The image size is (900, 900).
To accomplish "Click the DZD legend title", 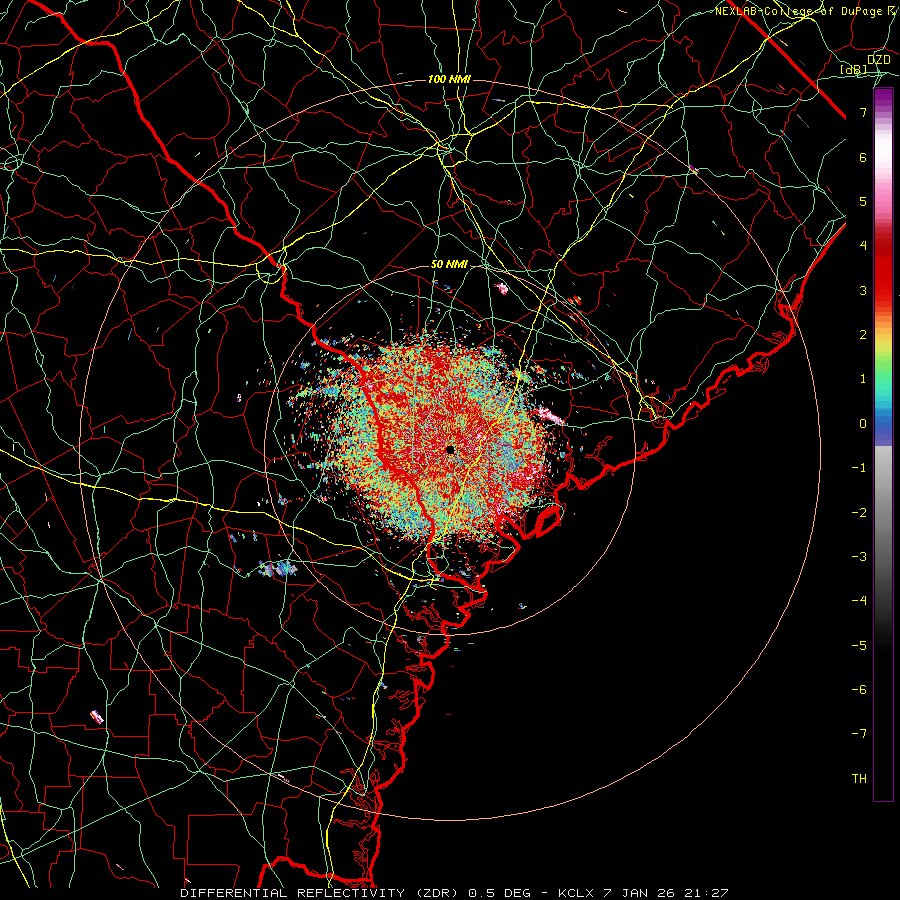I will 878,60.
